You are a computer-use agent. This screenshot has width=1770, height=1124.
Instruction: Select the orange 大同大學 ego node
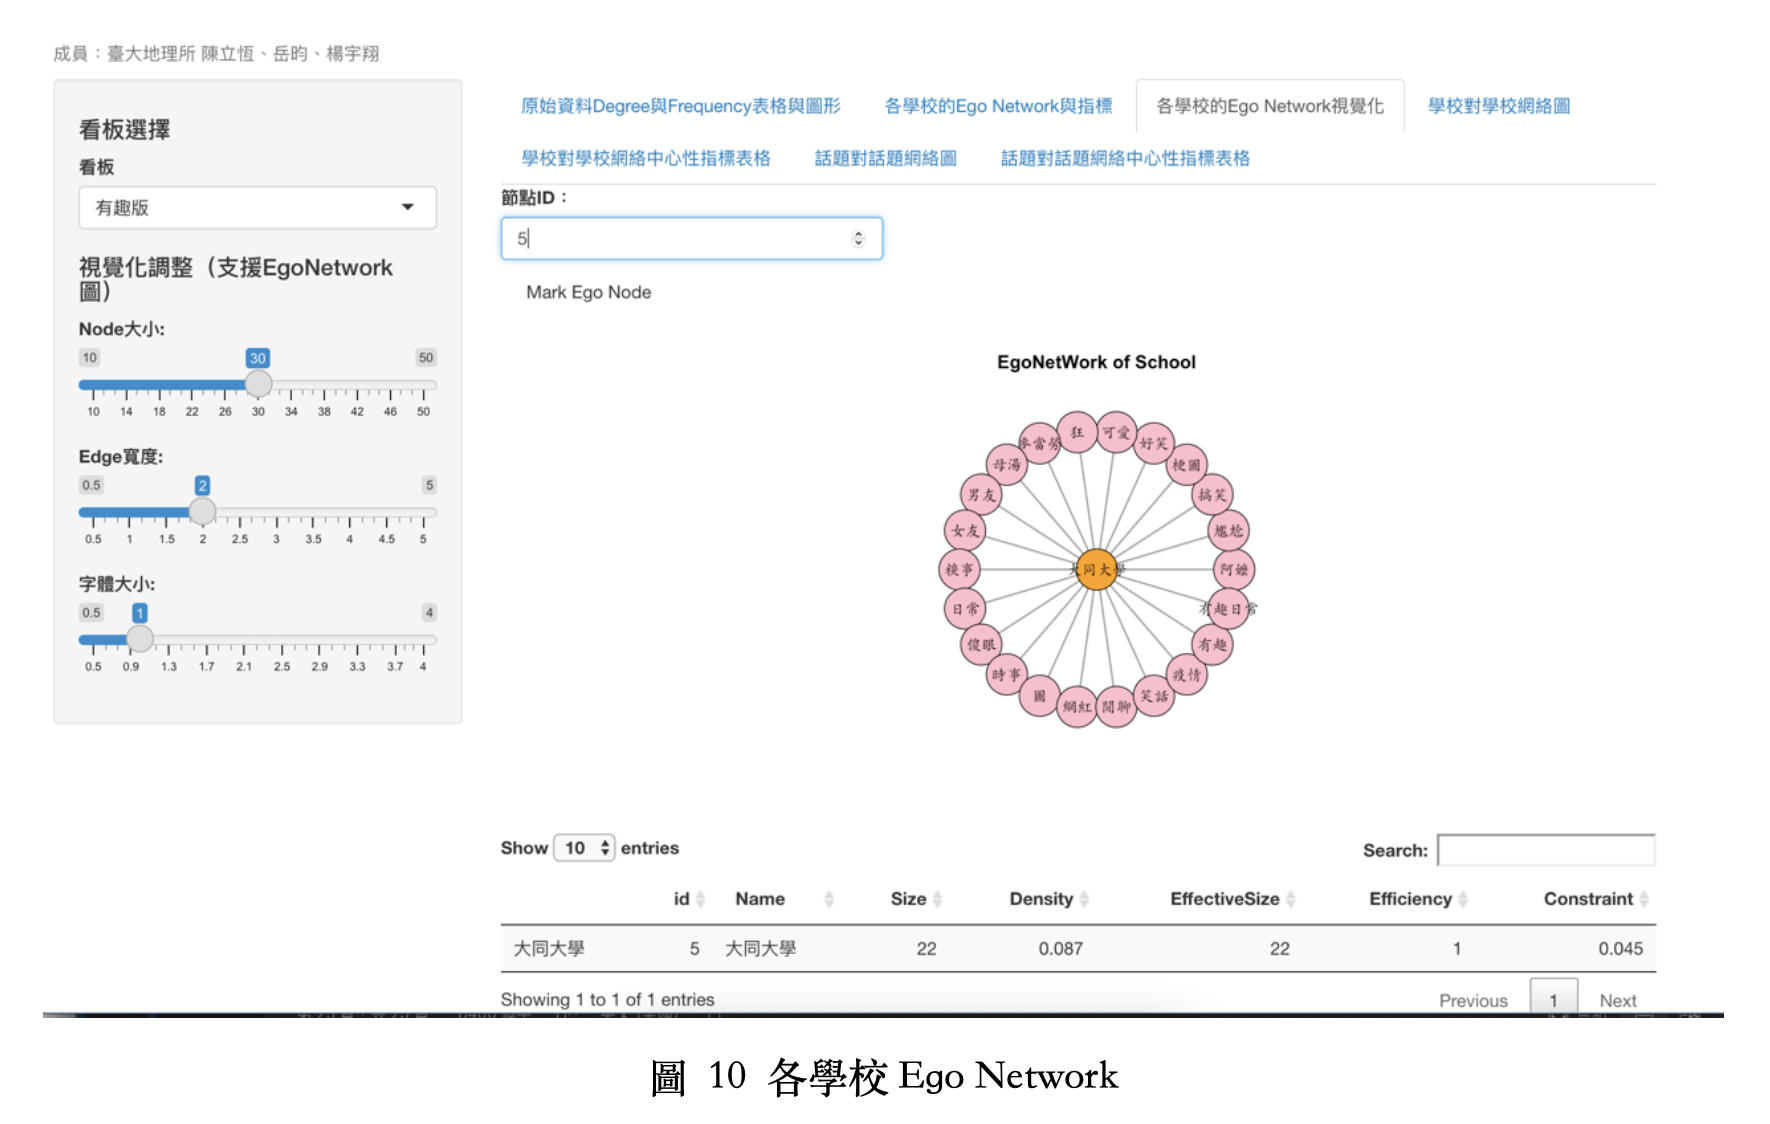(x=1096, y=569)
